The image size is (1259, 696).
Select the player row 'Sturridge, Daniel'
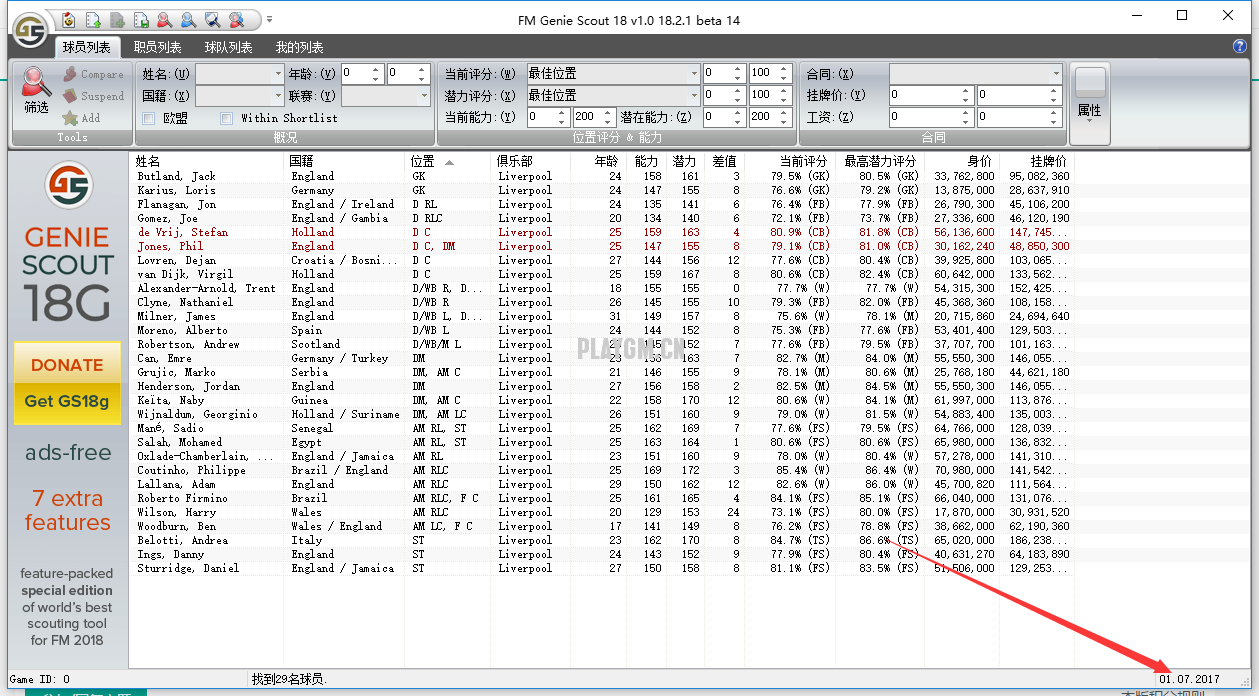point(602,568)
